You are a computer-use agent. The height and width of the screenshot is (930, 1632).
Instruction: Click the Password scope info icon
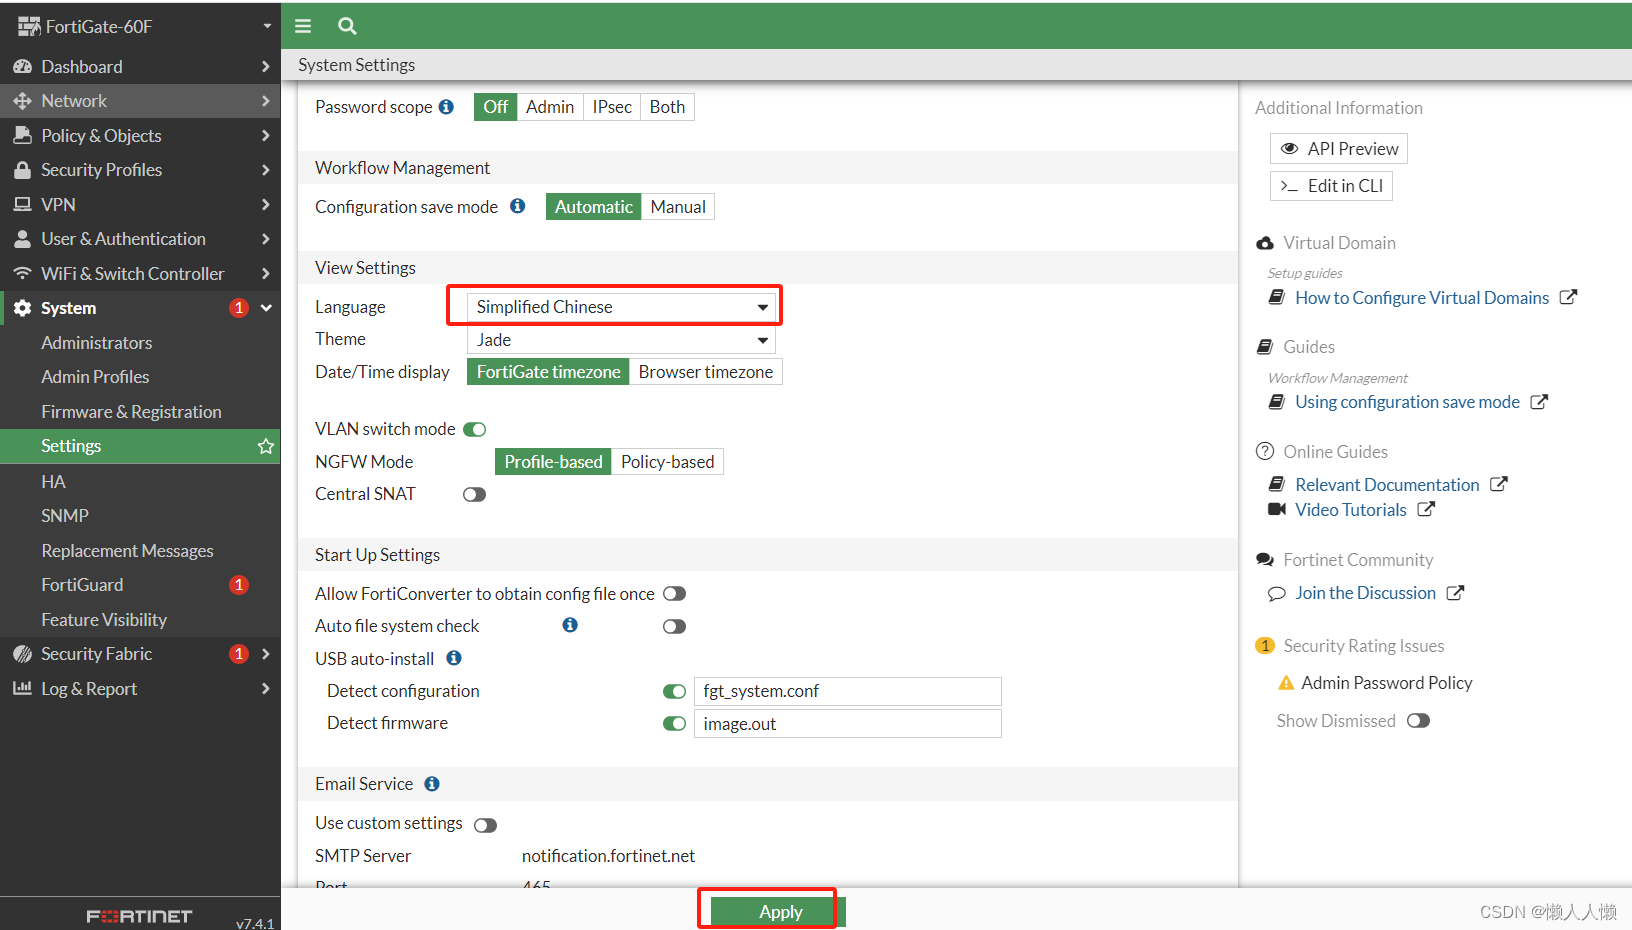pos(446,107)
